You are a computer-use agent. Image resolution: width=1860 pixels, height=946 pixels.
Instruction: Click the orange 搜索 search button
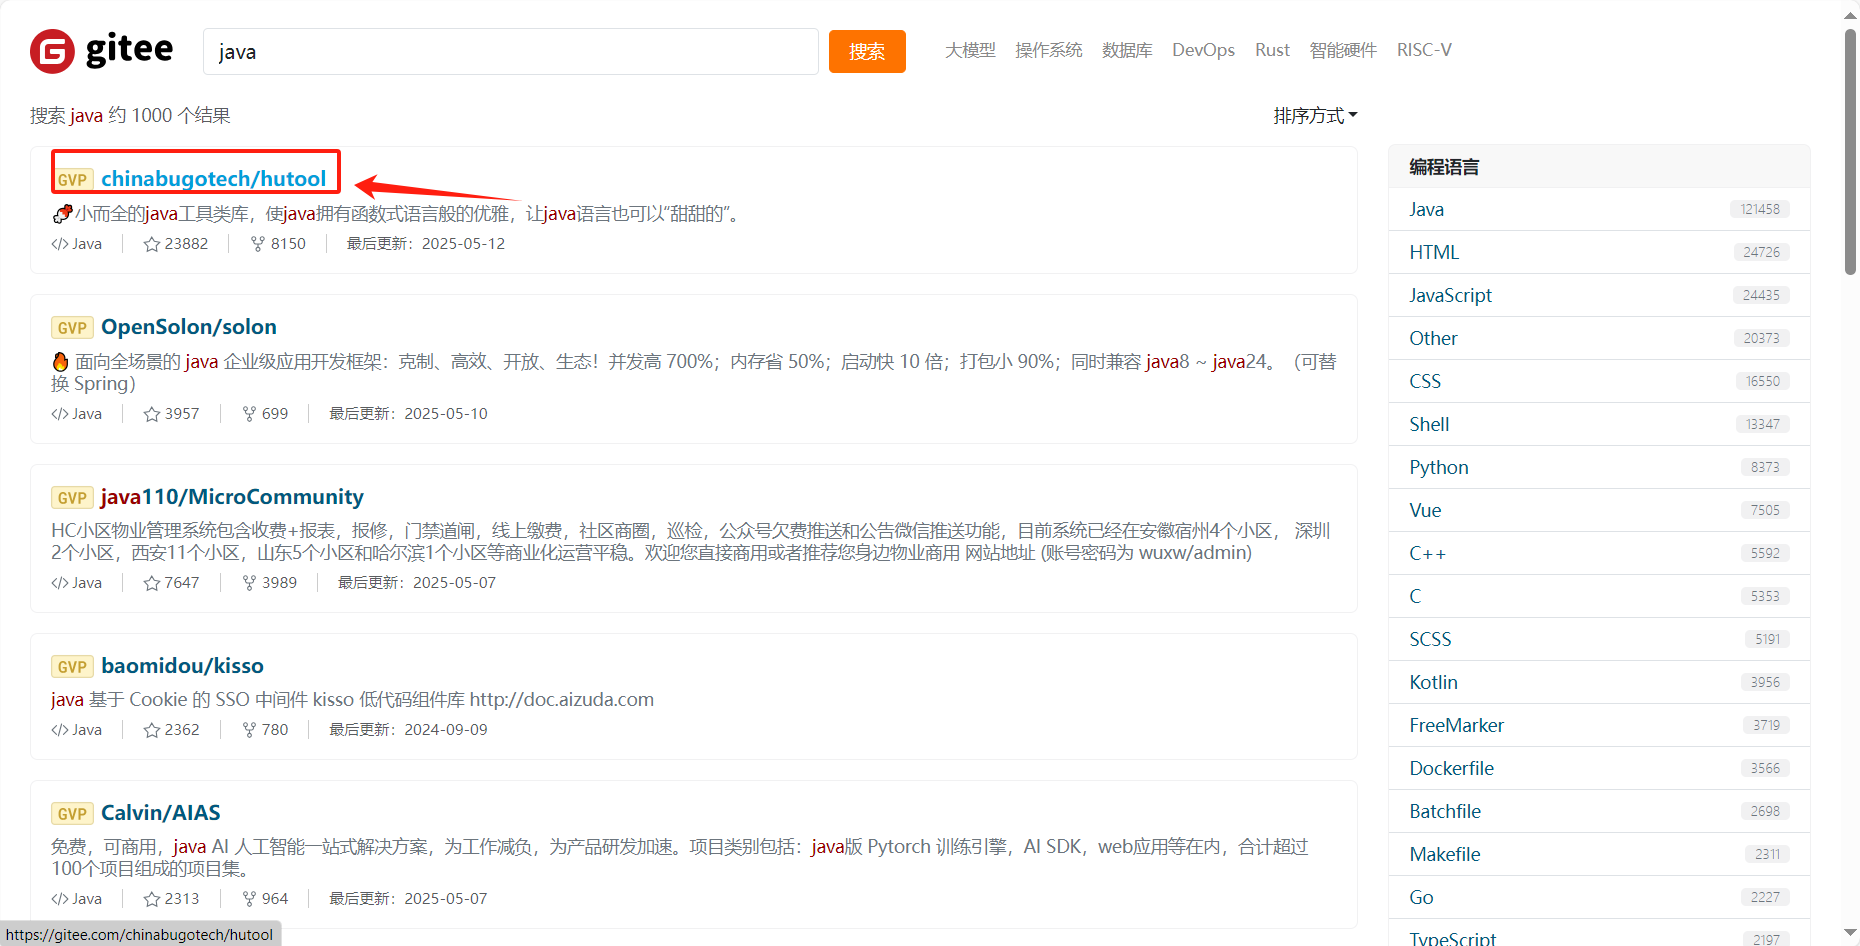pyautogui.click(x=867, y=51)
